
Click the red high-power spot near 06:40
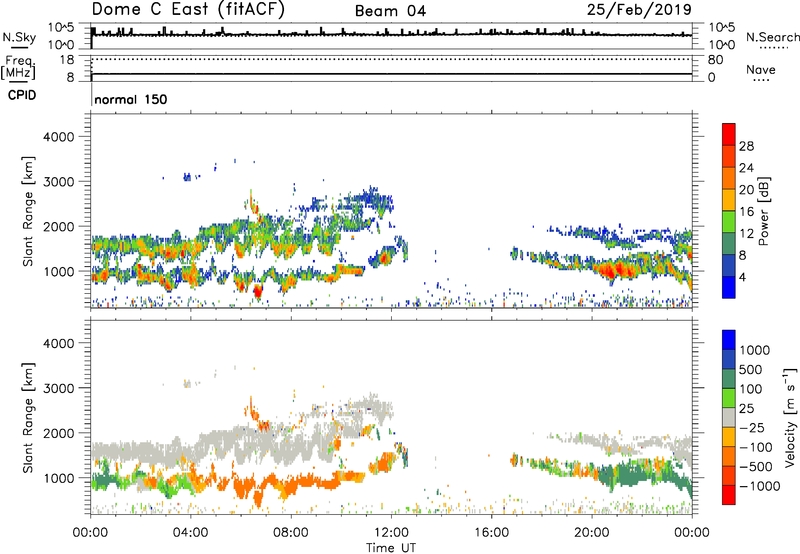point(258,292)
